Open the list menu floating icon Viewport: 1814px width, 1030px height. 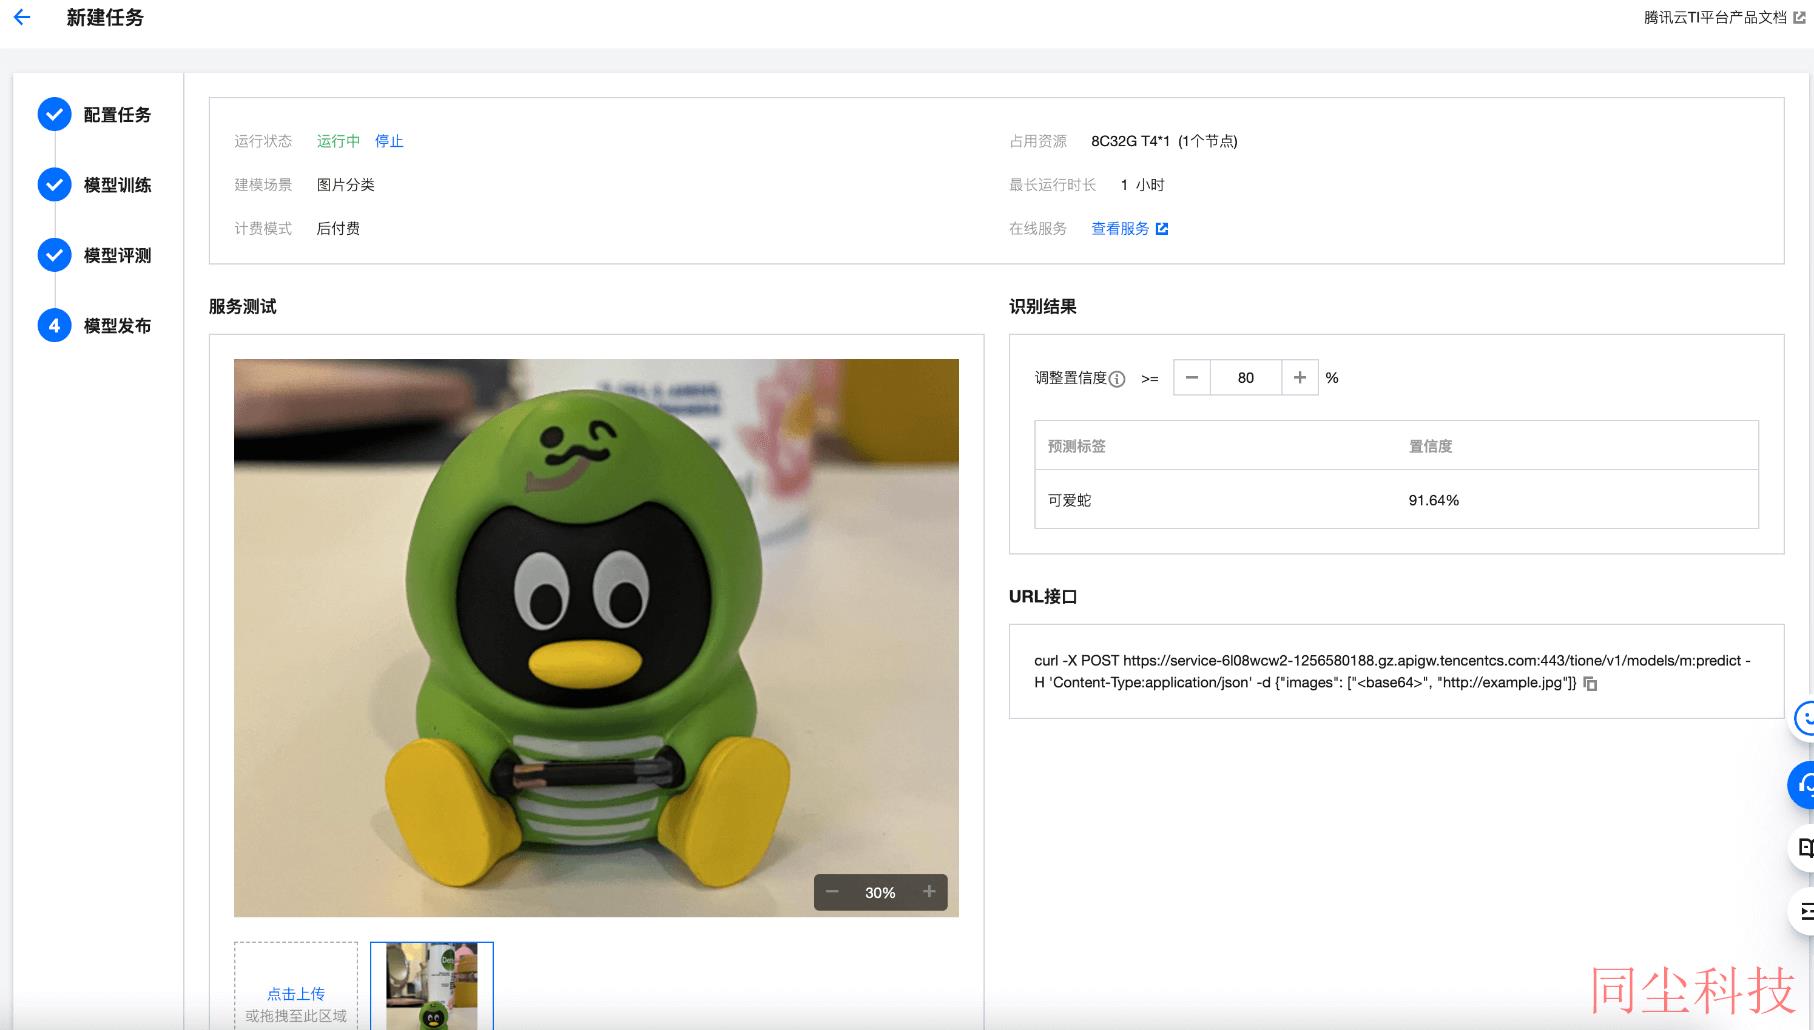click(x=1803, y=912)
